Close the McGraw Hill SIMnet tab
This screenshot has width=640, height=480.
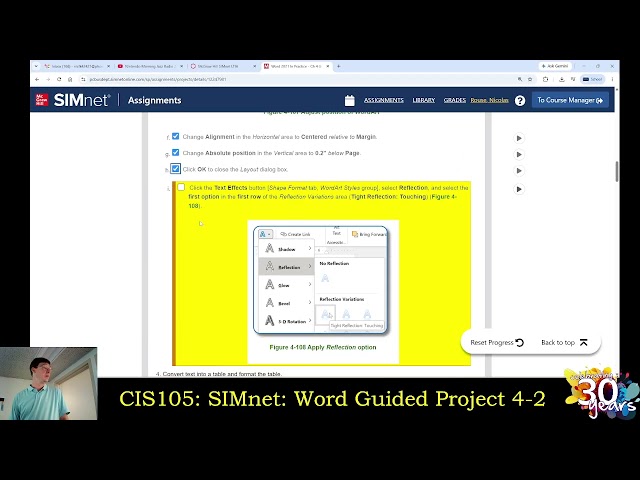tap(254, 66)
